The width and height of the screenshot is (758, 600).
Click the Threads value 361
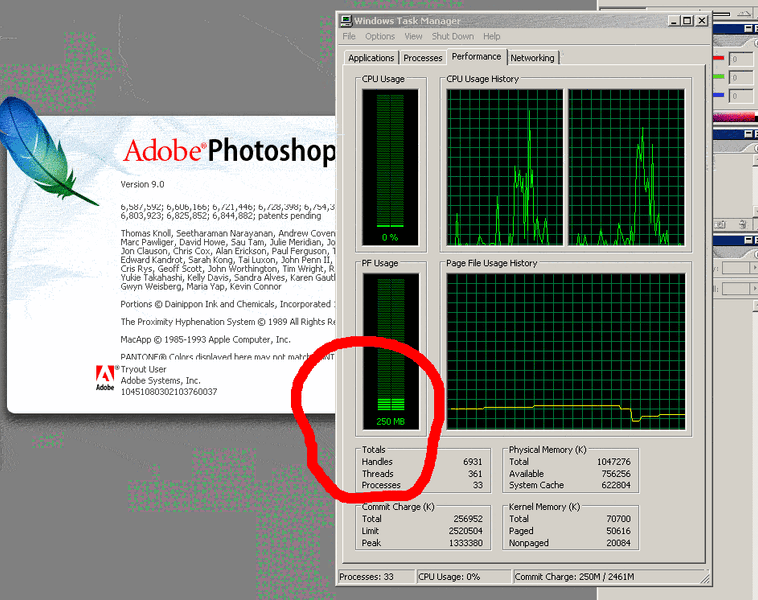[475, 474]
